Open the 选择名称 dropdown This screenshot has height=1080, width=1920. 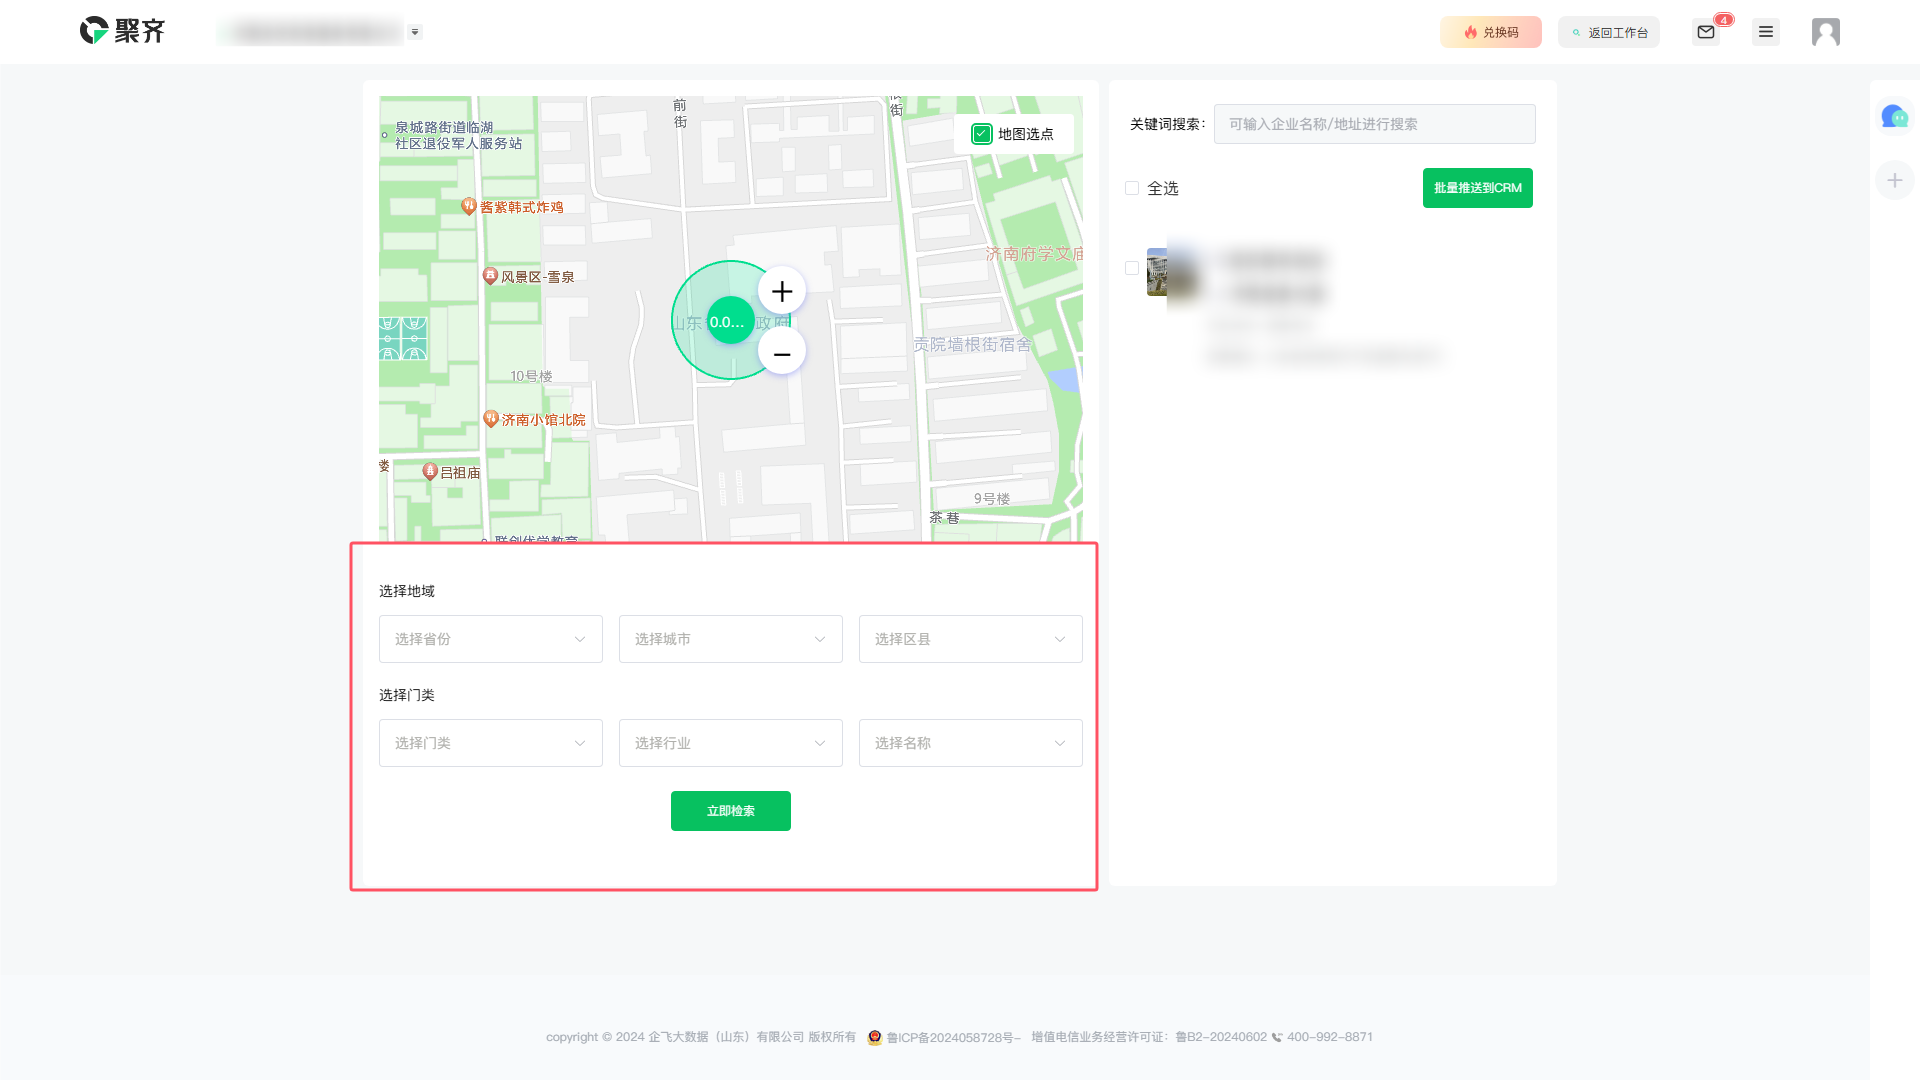click(970, 743)
